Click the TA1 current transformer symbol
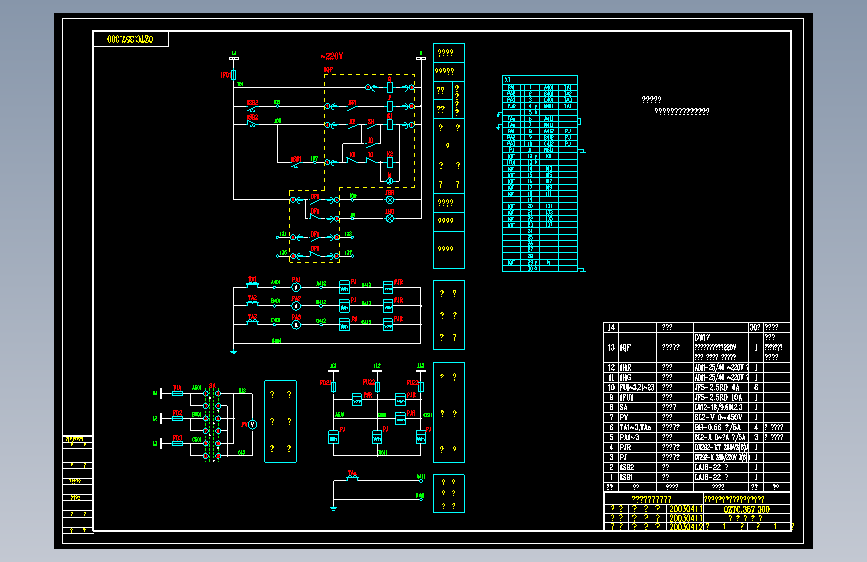 (252, 285)
